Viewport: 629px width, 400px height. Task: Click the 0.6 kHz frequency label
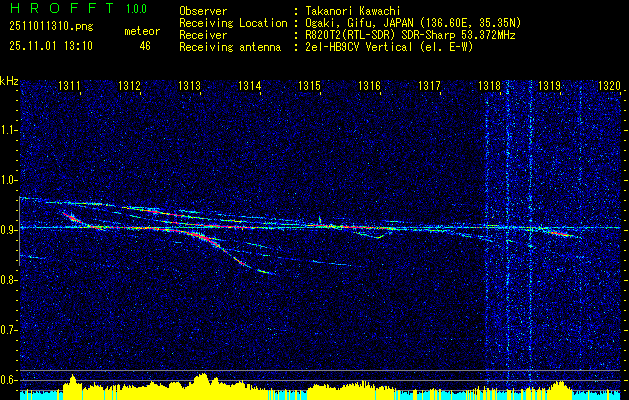pyautogui.click(x=8, y=380)
